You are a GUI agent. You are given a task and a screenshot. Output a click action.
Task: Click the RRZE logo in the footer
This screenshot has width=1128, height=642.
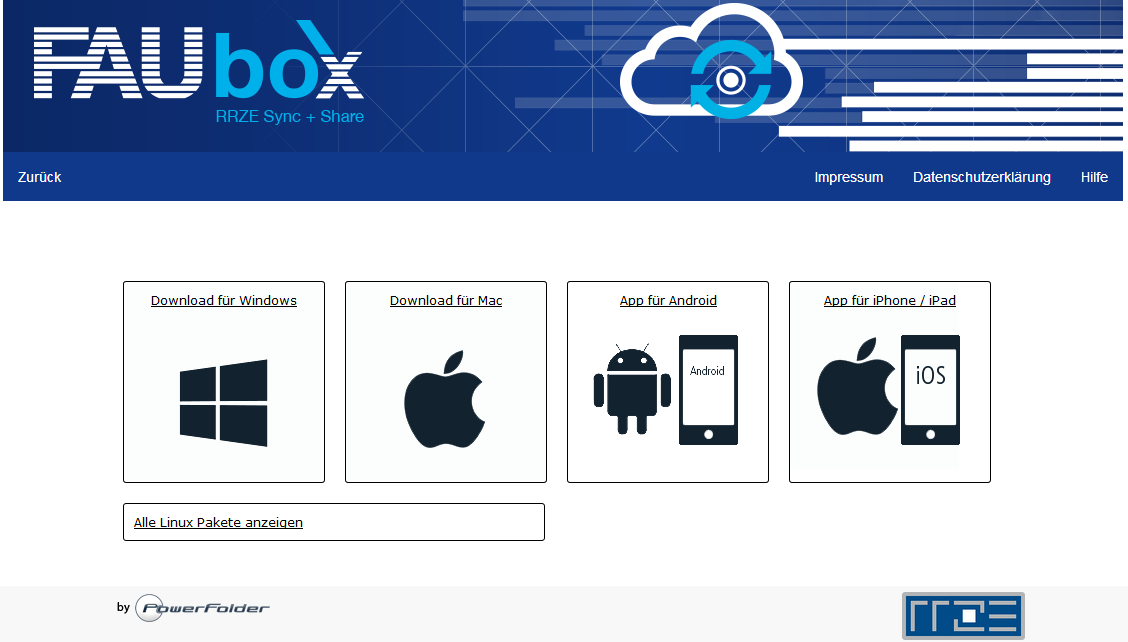(x=963, y=615)
